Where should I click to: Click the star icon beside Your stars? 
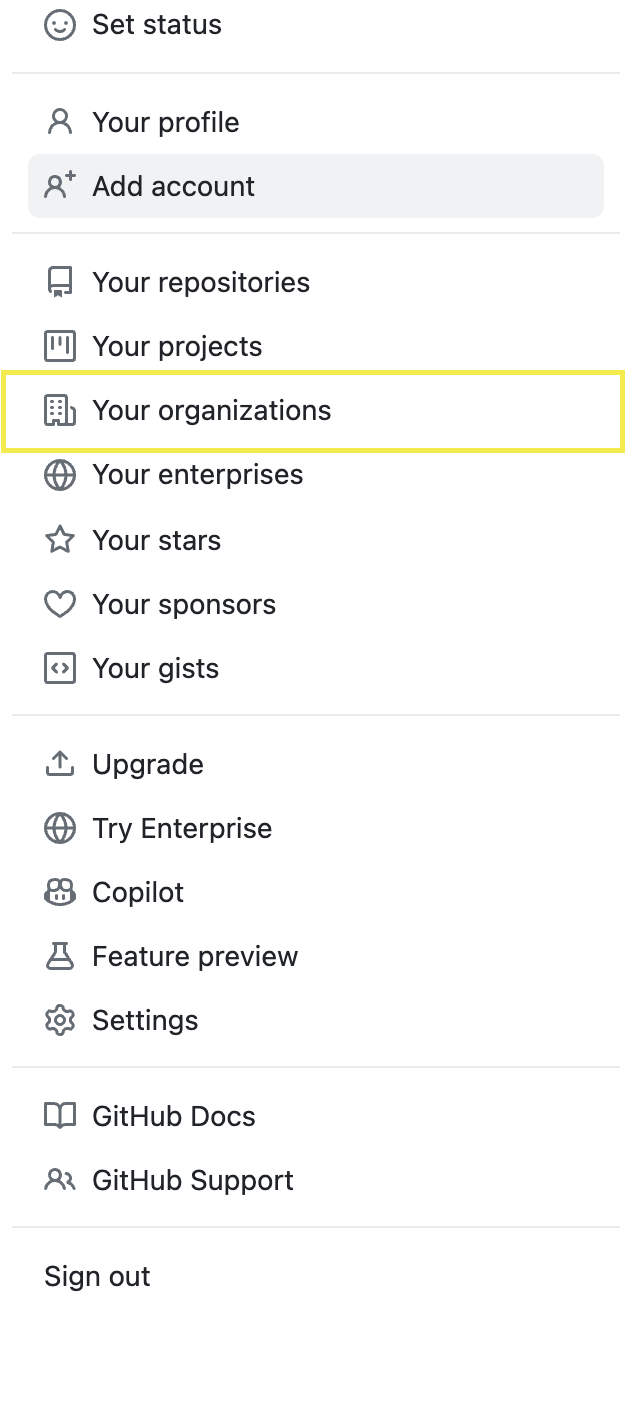click(x=60, y=540)
